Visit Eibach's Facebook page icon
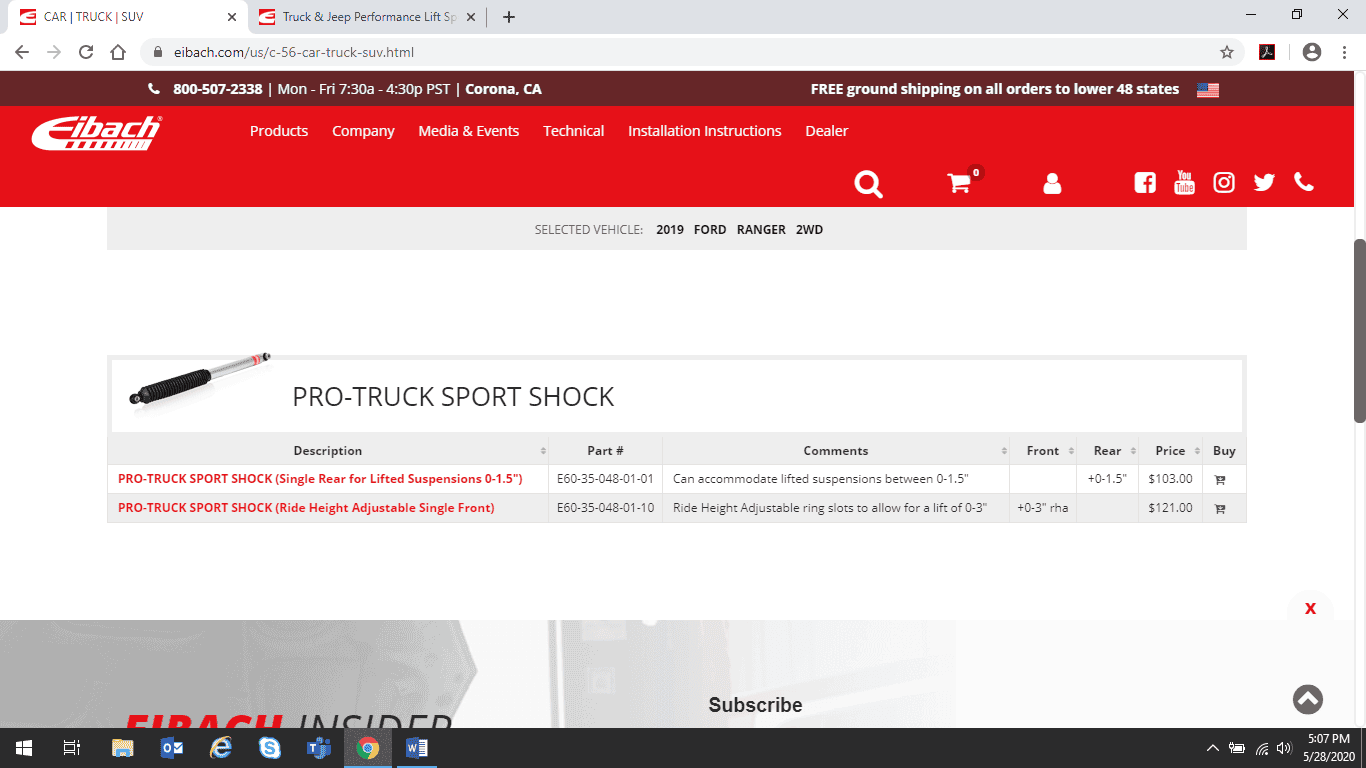The height and width of the screenshot is (768, 1366). 1145,183
